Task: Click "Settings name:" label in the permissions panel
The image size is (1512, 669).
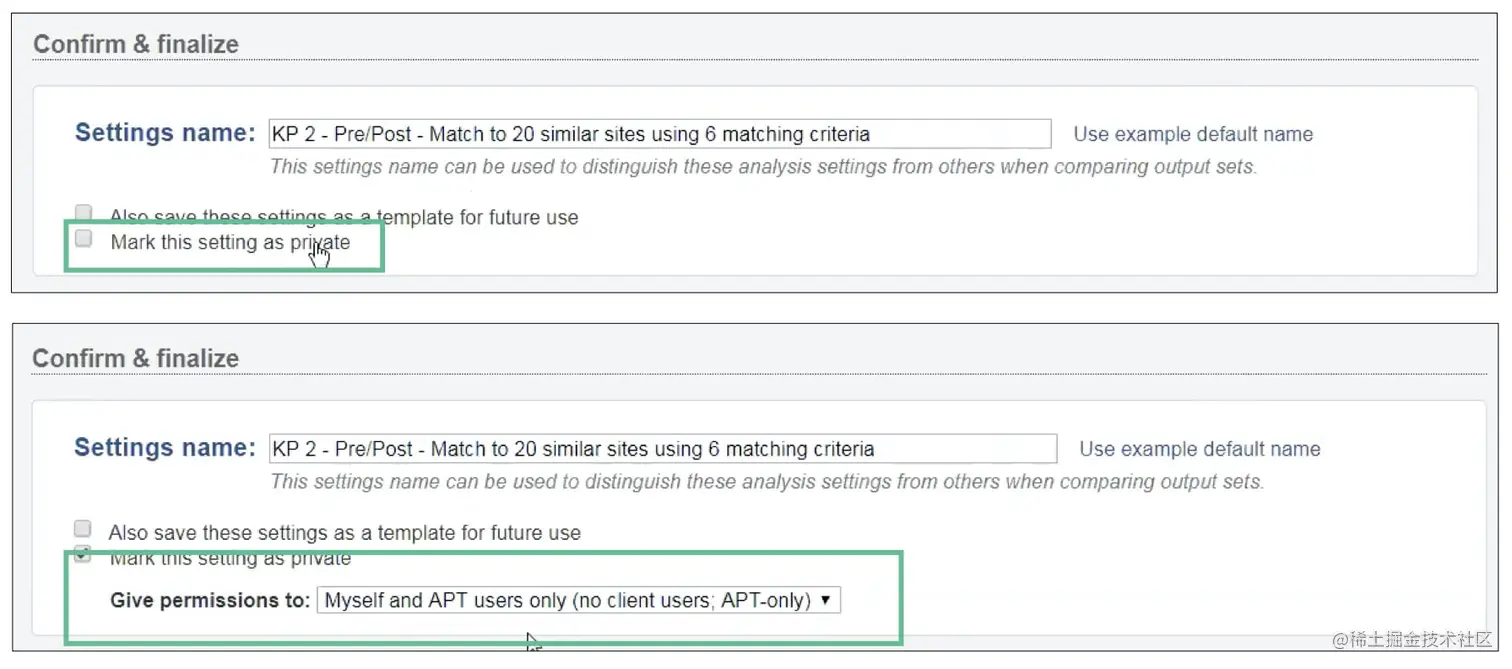Action: tap(165, 447)
